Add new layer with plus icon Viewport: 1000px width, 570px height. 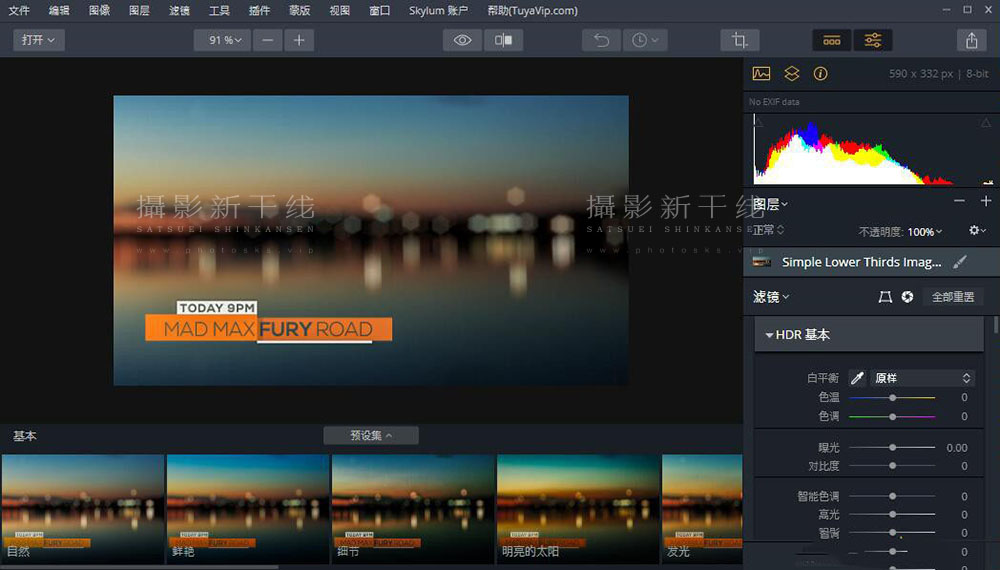pyautogui.click(x=986, y=201)
